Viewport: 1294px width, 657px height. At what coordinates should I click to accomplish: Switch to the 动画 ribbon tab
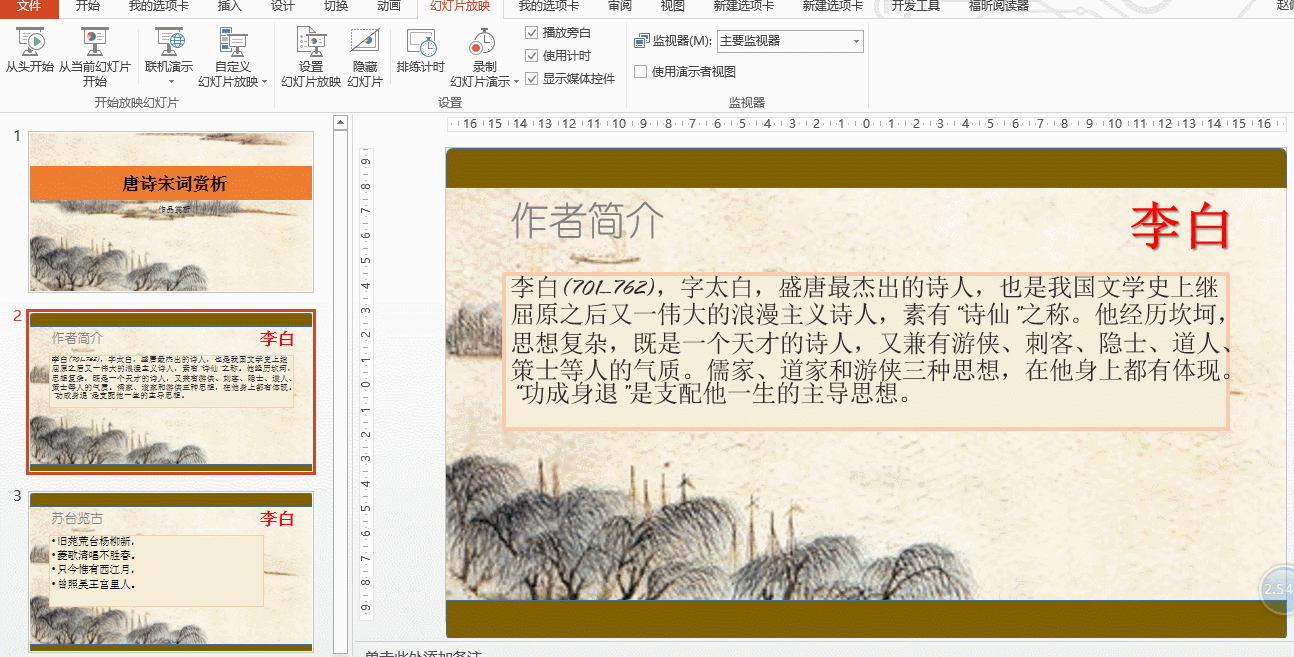pyautogui.click(x=389, y=6)
